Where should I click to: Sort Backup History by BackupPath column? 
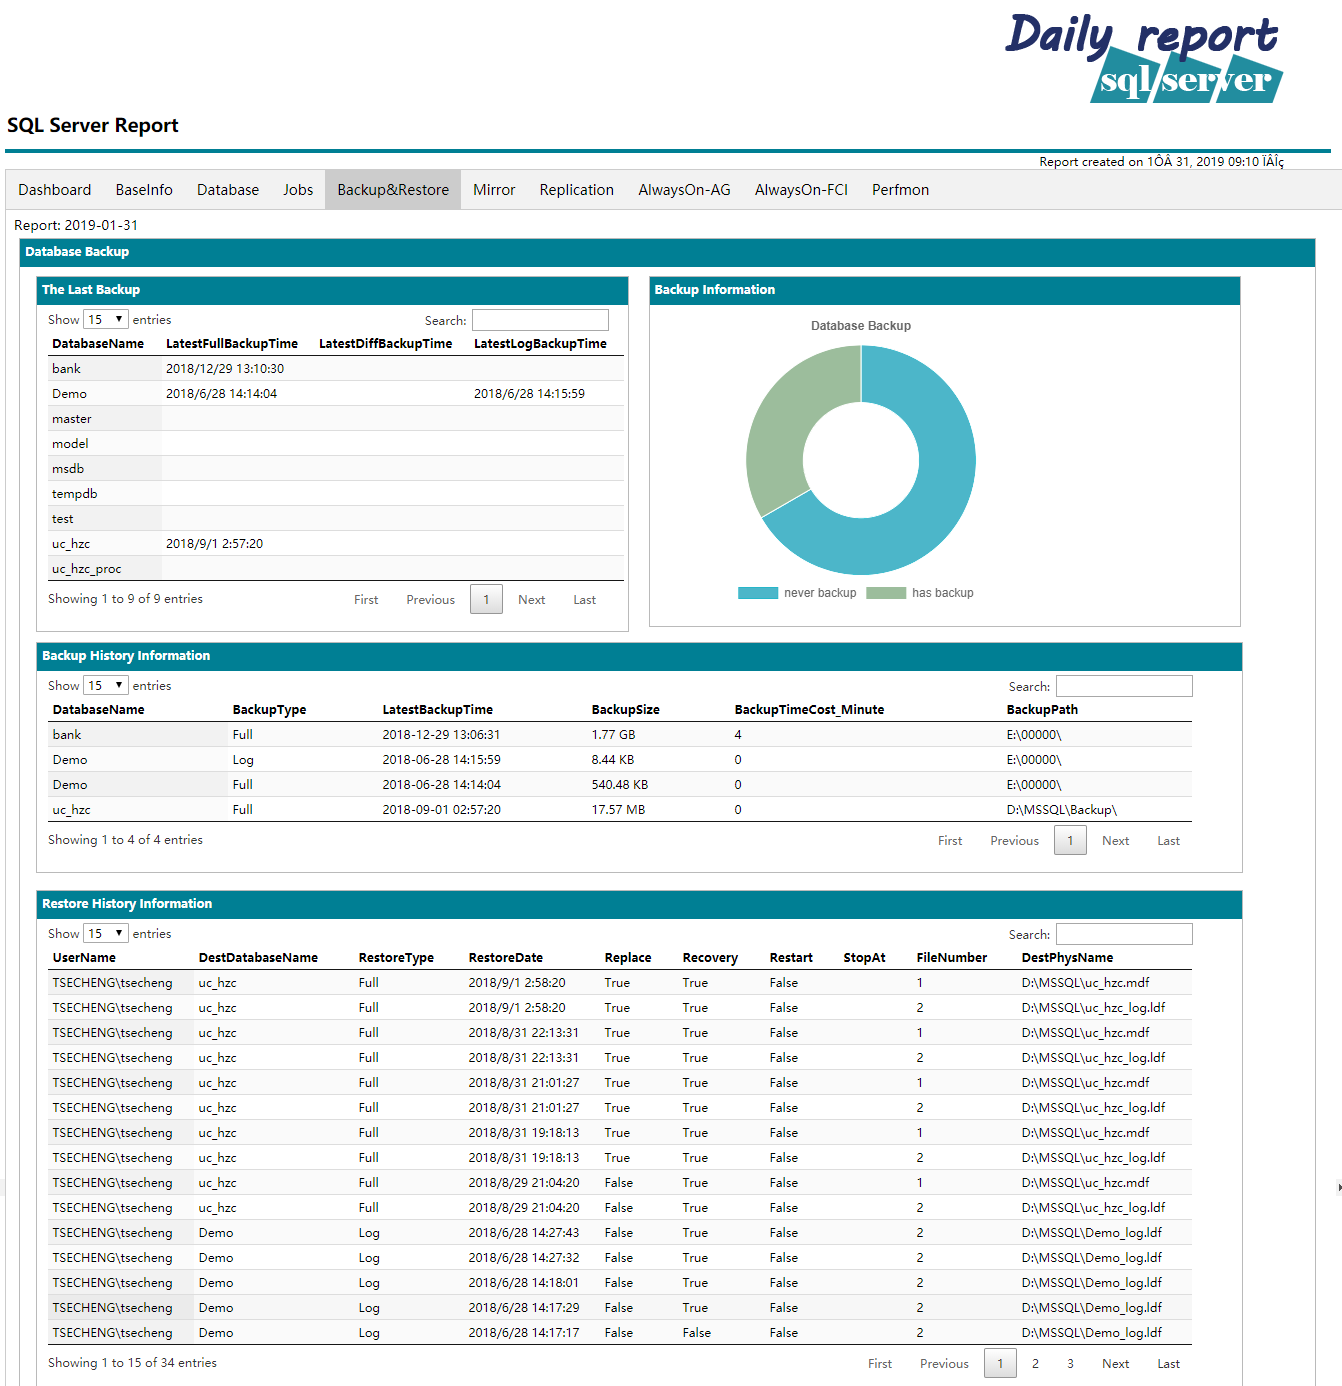coord(1042,710)
